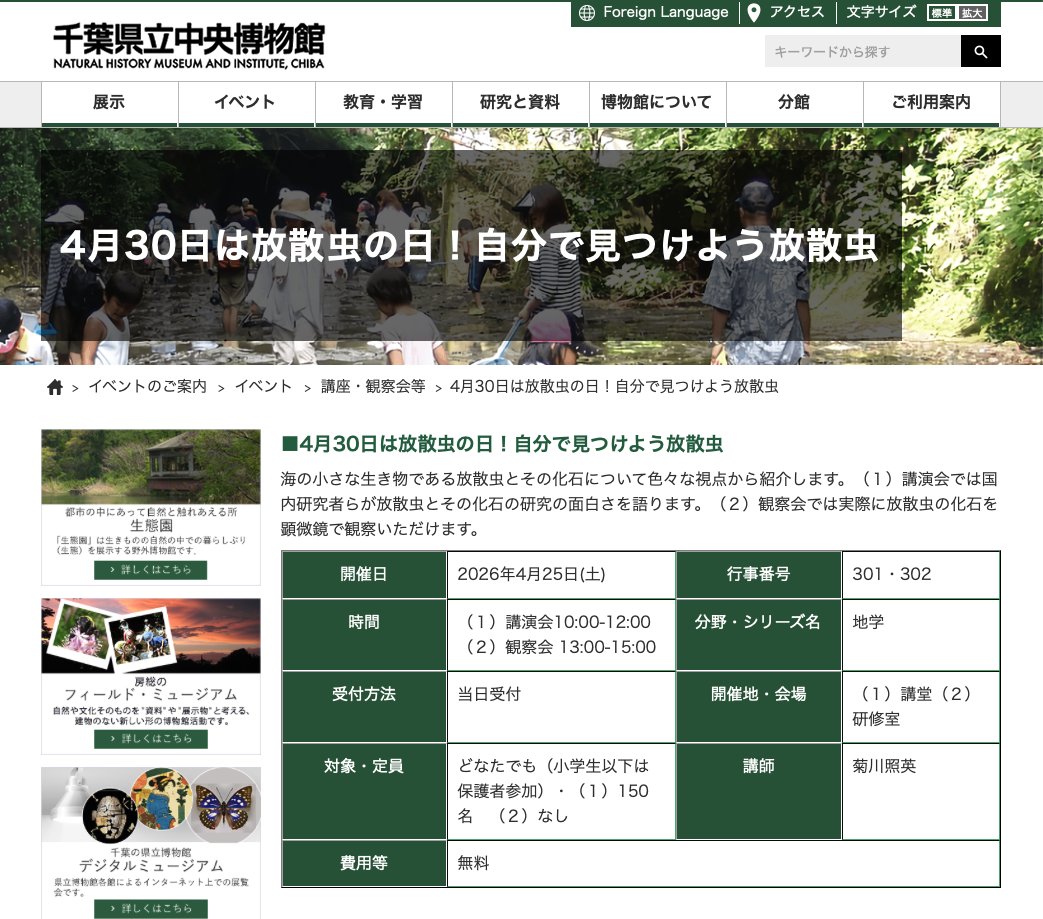Open ご利用案内 from the navigation bar

click(x=932, y=102)
